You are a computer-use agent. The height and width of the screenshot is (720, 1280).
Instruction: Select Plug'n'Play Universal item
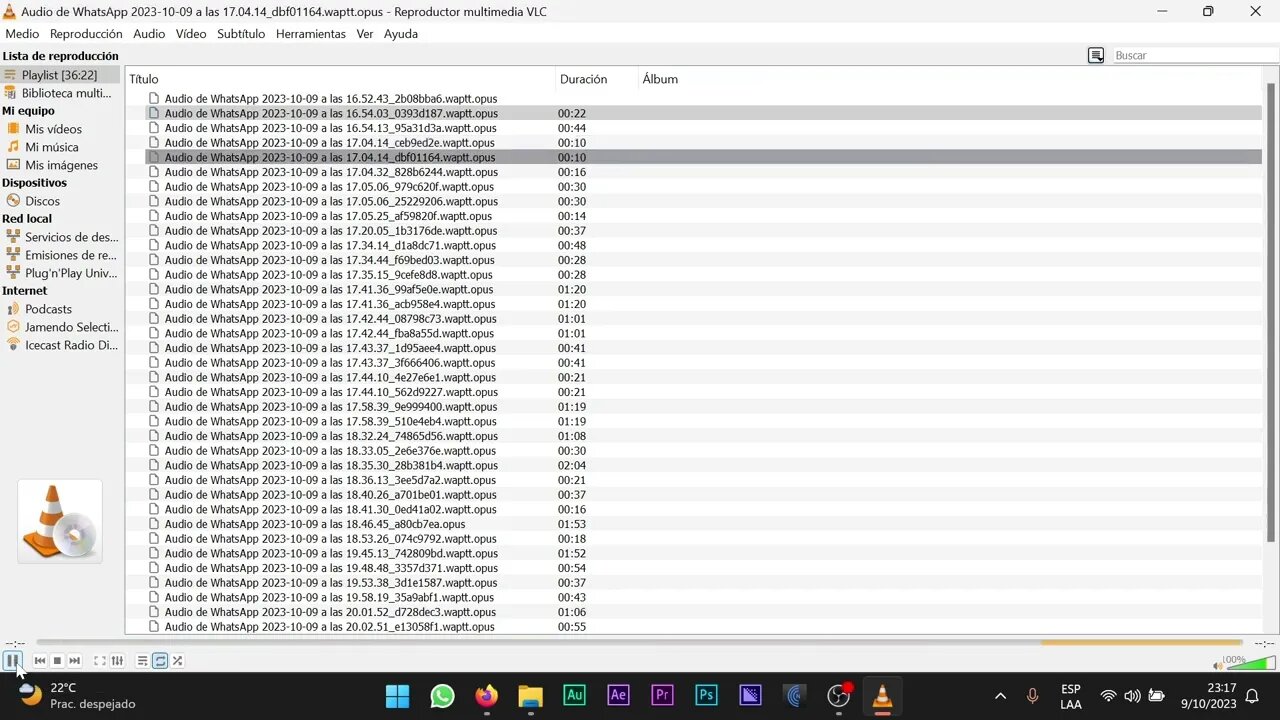(x=60, y=273)
